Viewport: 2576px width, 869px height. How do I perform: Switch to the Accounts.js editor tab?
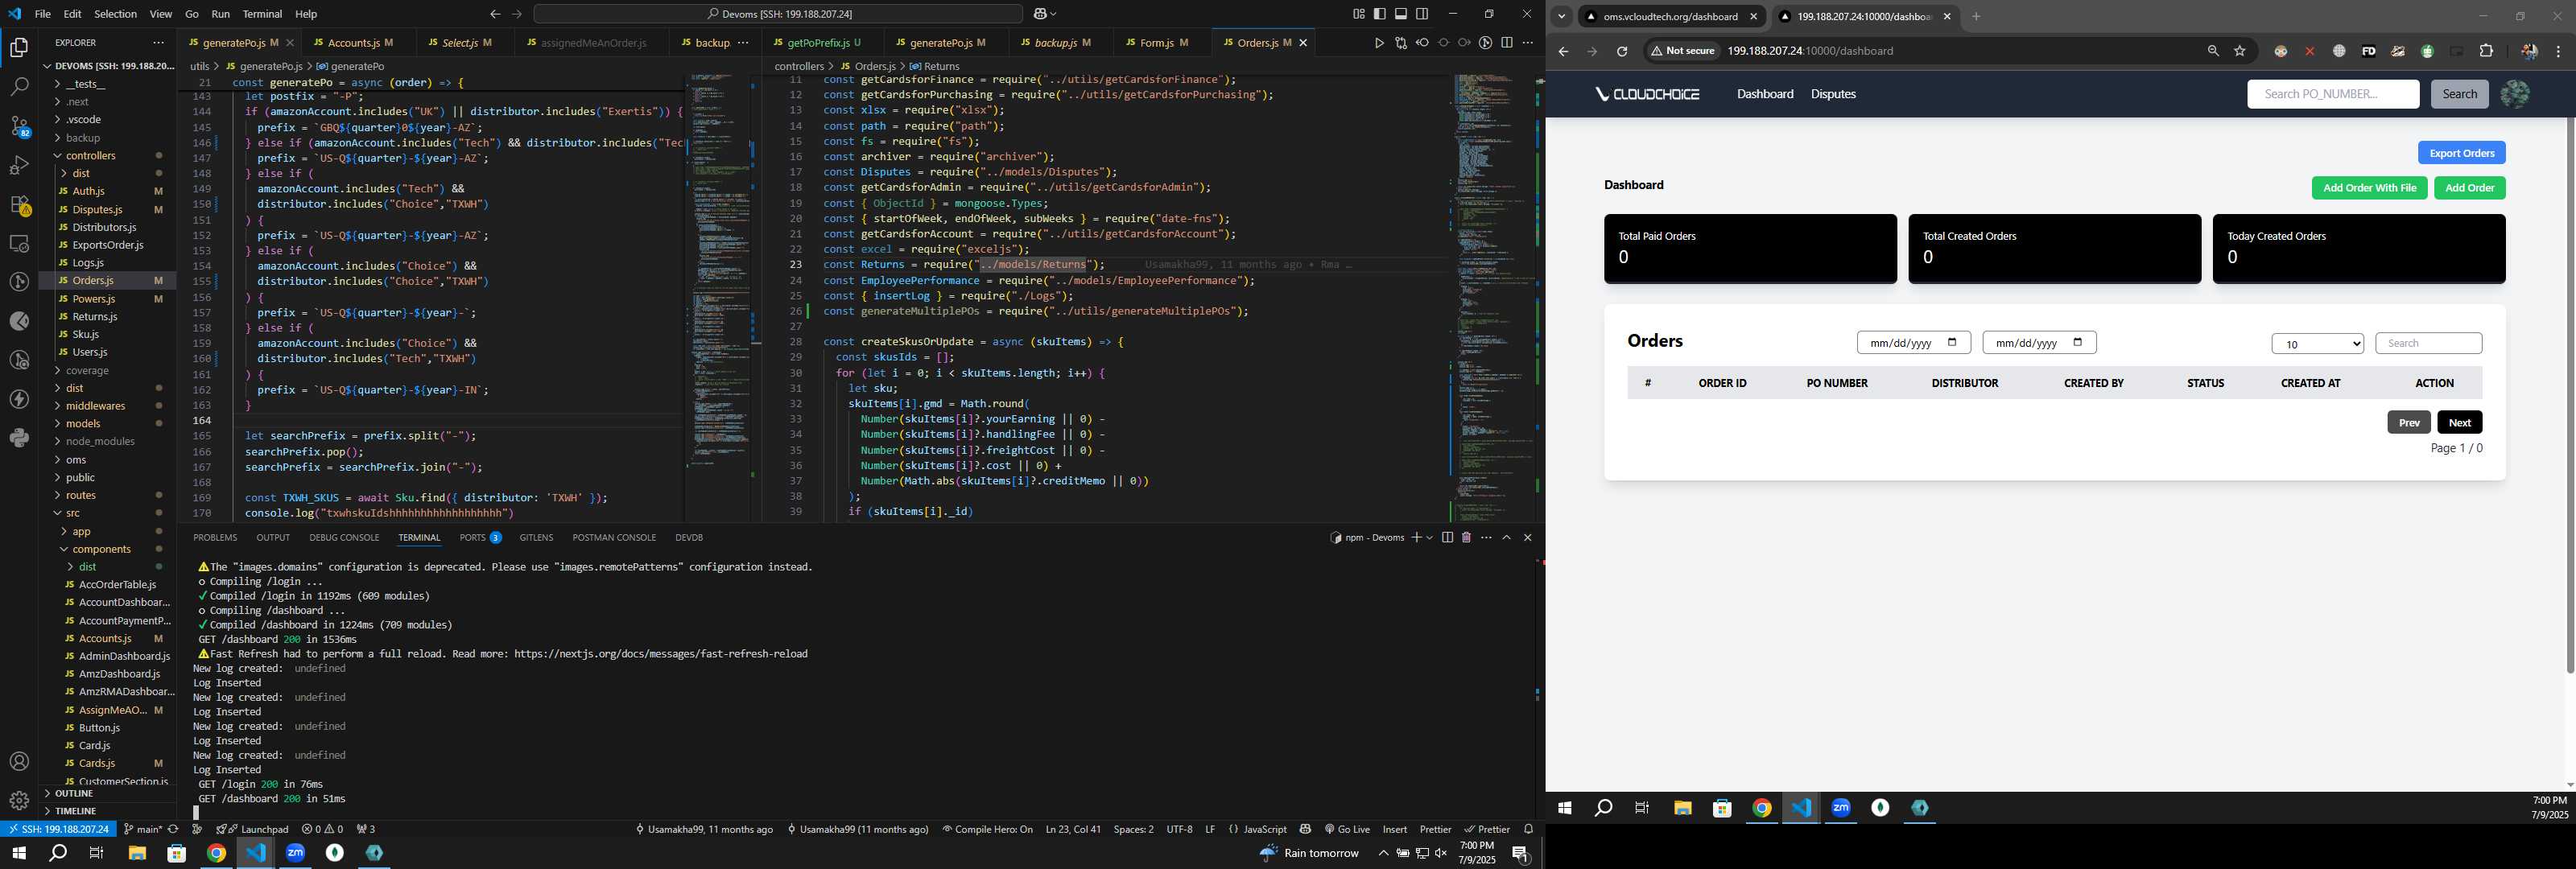354,43
